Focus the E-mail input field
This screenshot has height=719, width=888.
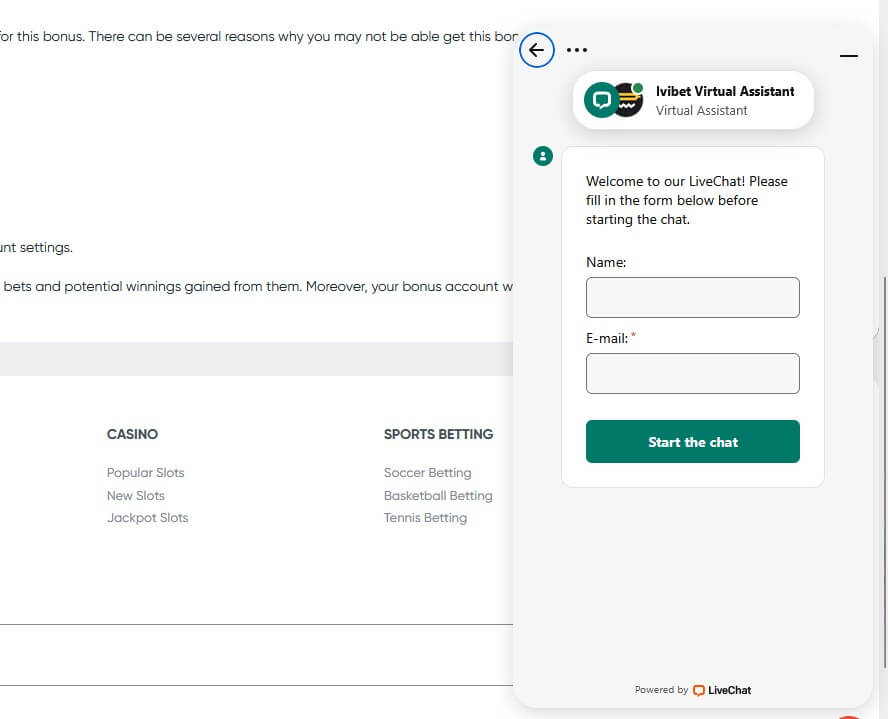coord(692,374)
